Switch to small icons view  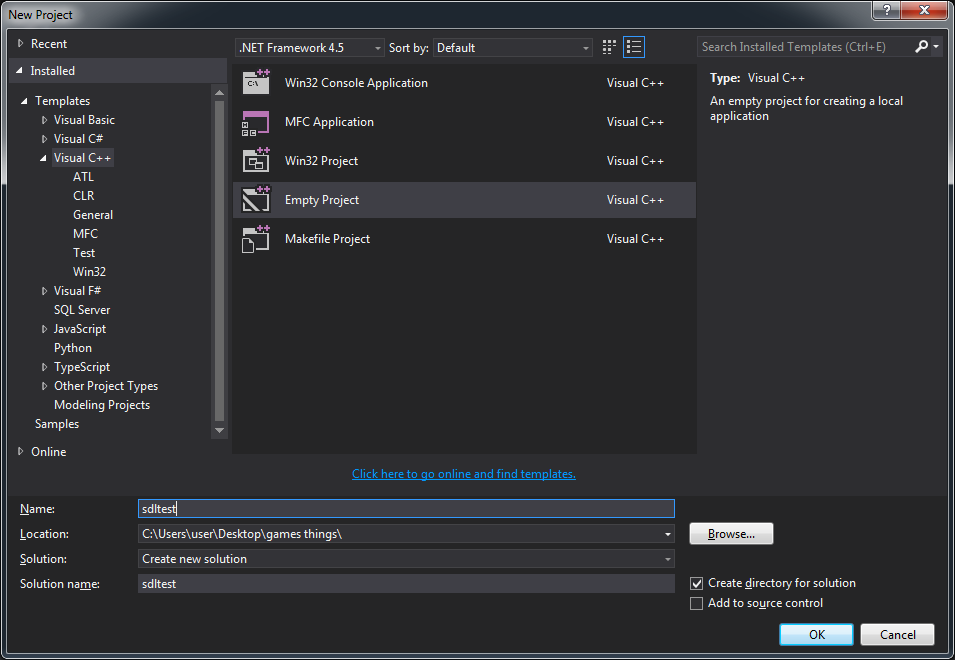click(610, 47)
